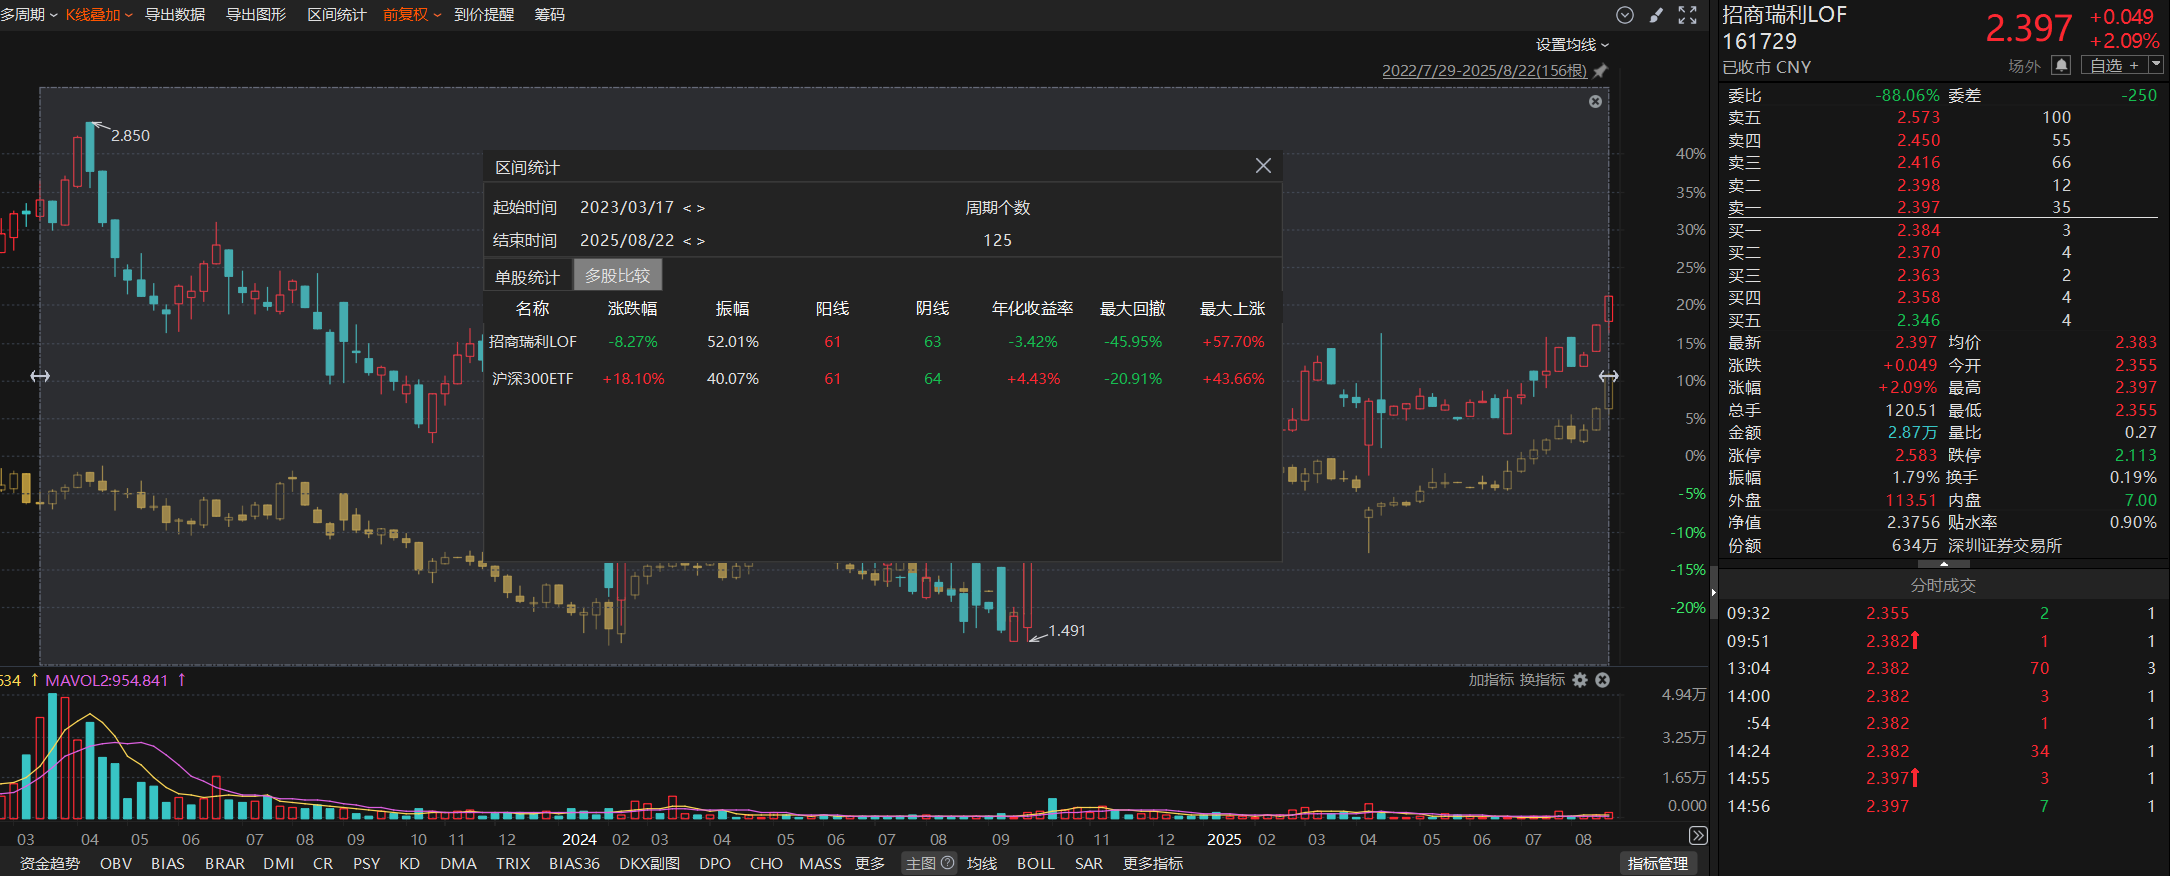This screenshot has height=876, width=2170.
Task: Switch to the 单股统计 tab
Action: click(x=527, y=276)
